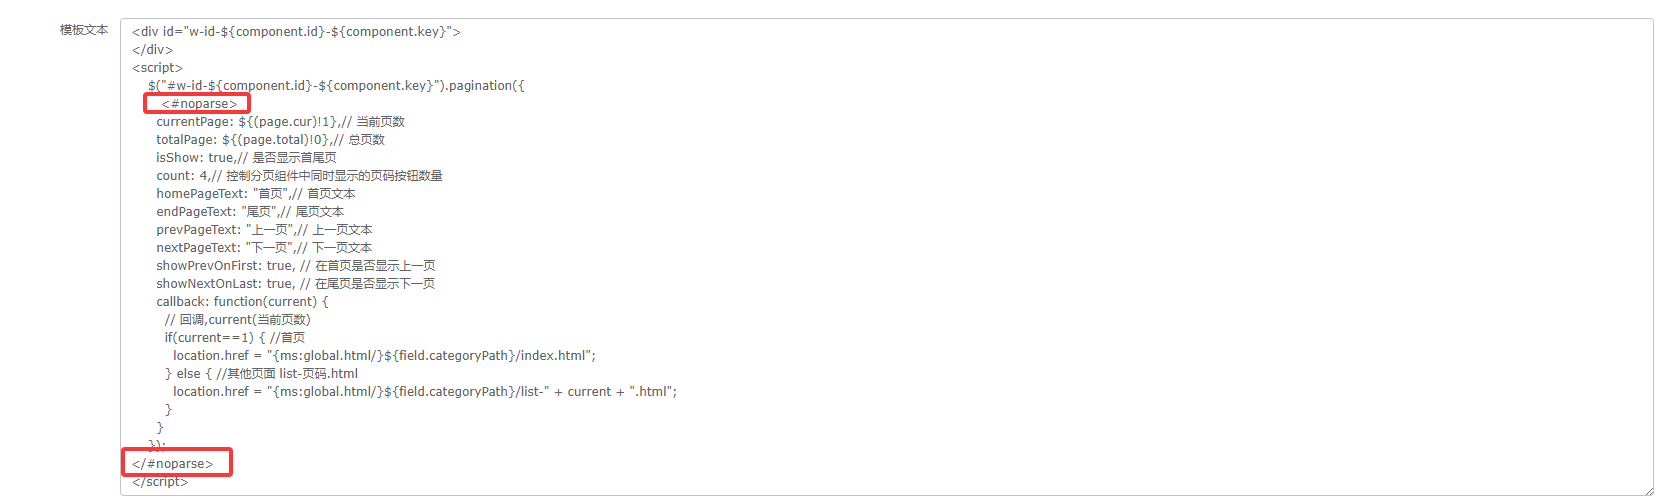Click the location.href index.html line
Screen dimensions: 1657x501
click(x=384, y=356)
